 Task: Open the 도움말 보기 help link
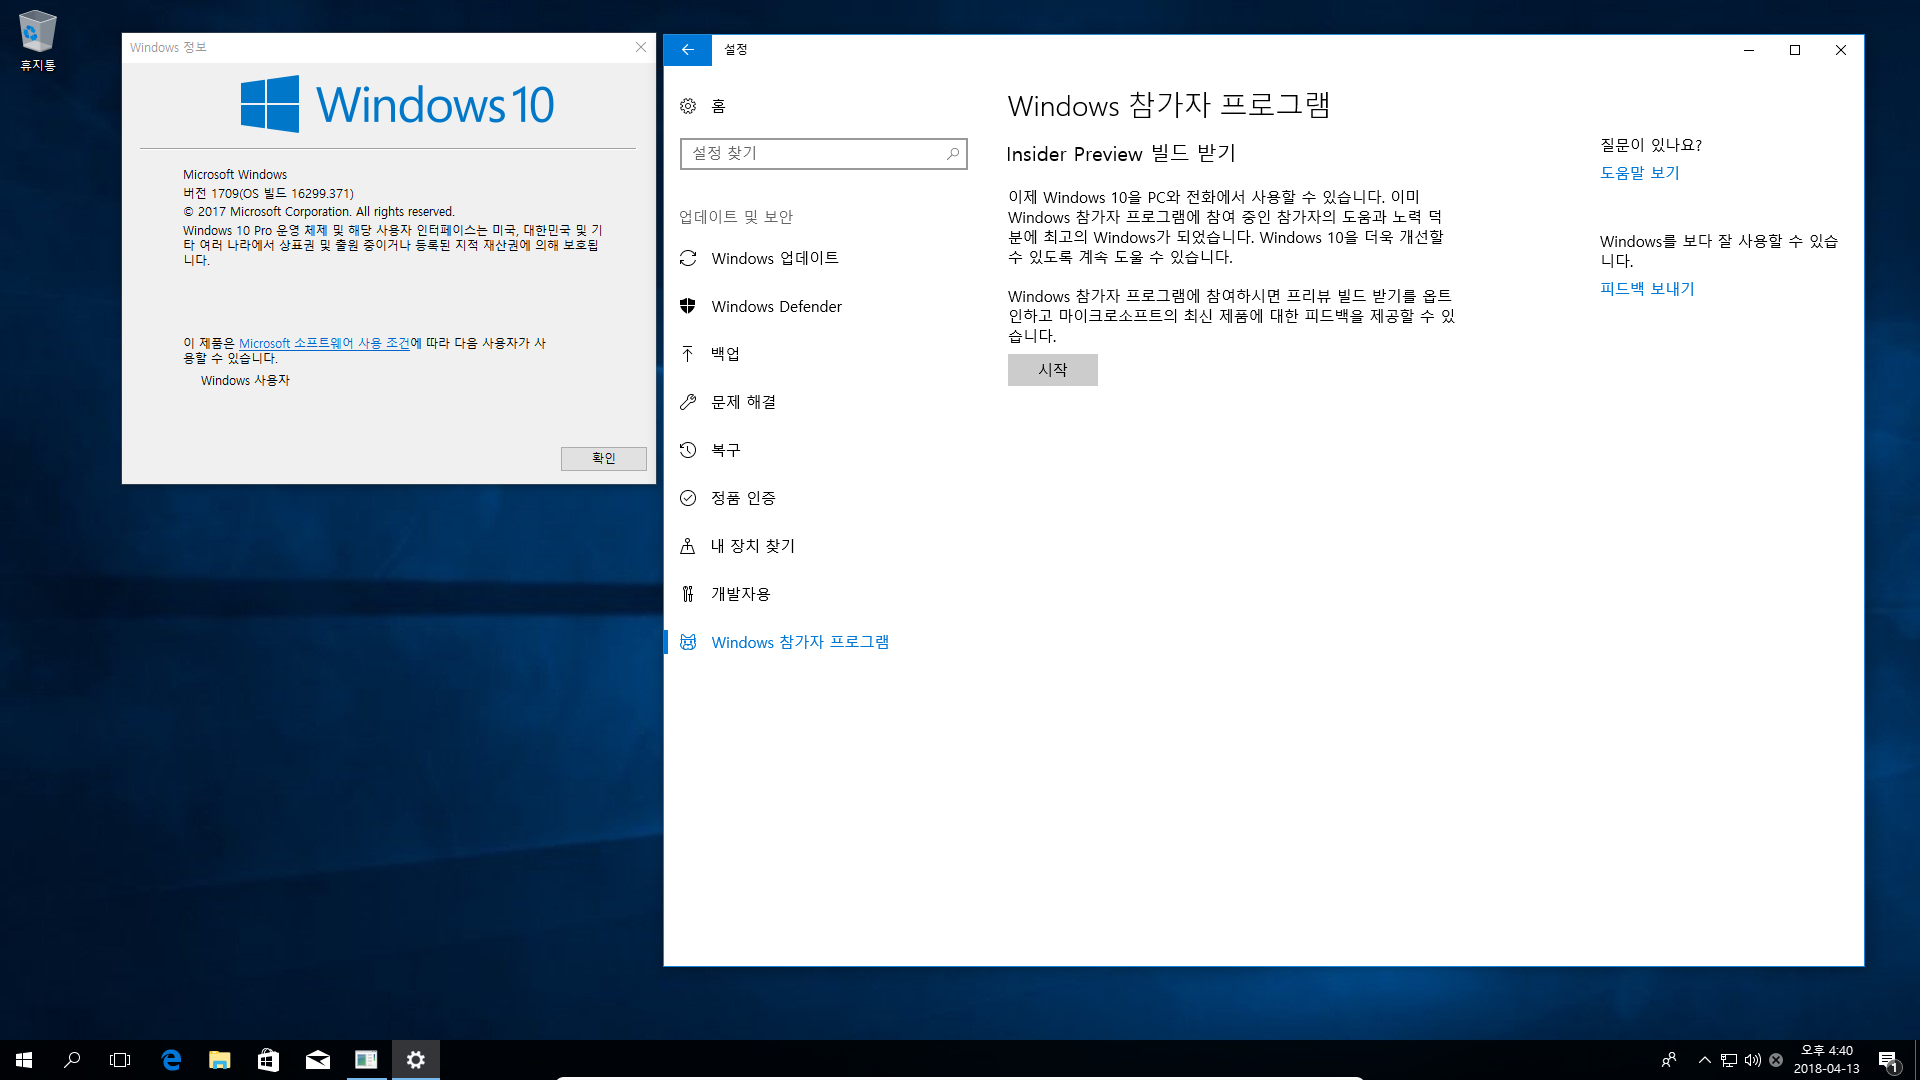[x=1639, y=173]
